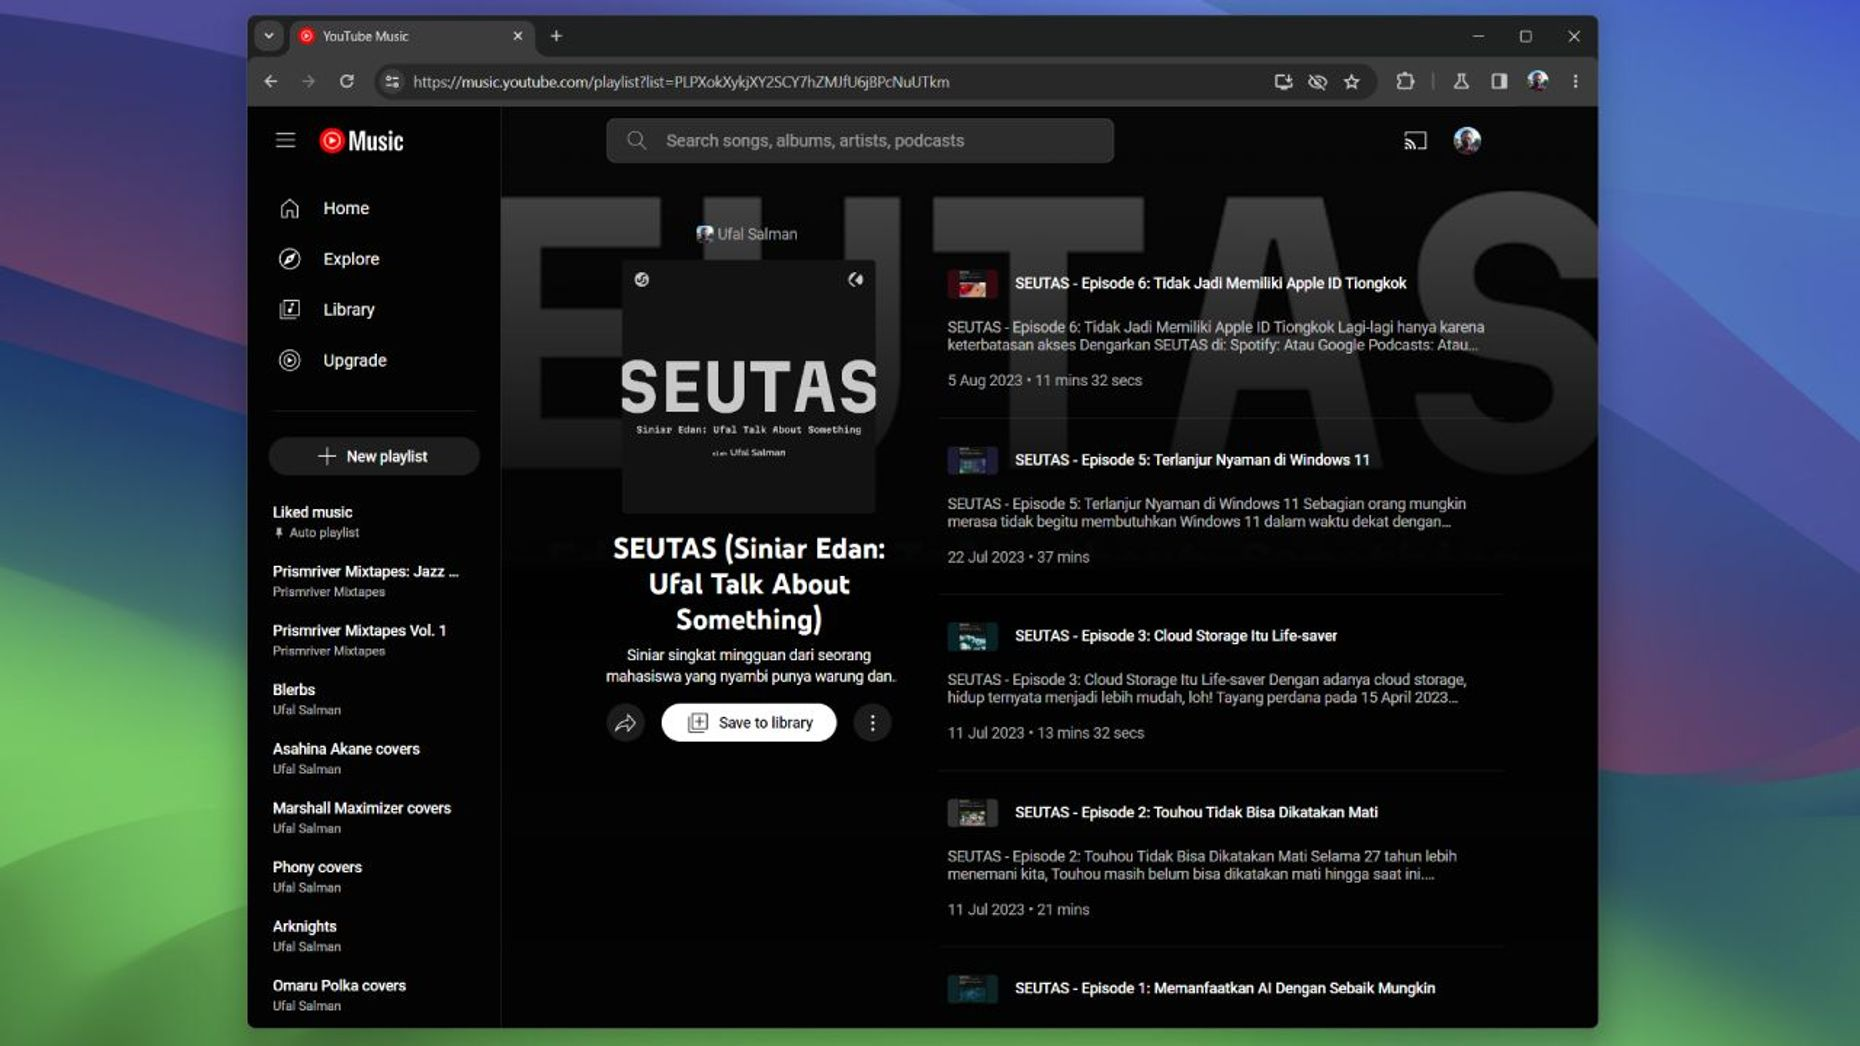
Task: Open Episode 5: Terlanjur Nyaman di Windows 11
Action: [x=1192, y=460]
